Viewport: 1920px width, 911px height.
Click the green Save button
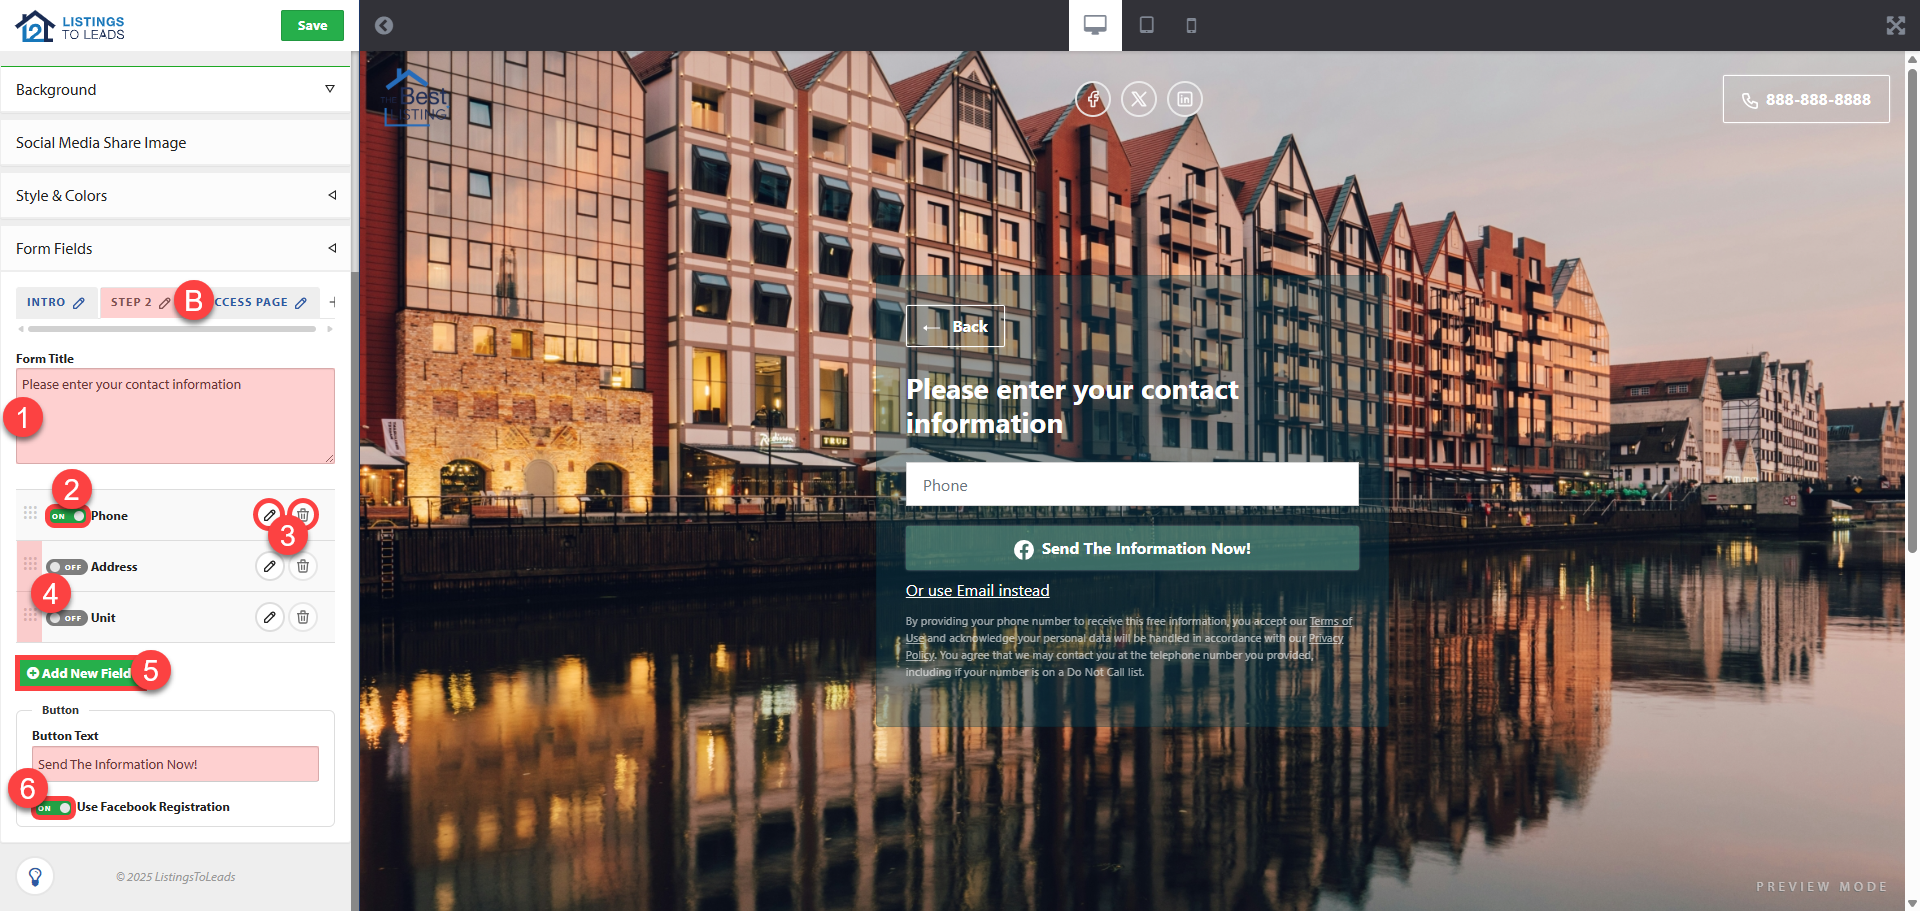312,25
